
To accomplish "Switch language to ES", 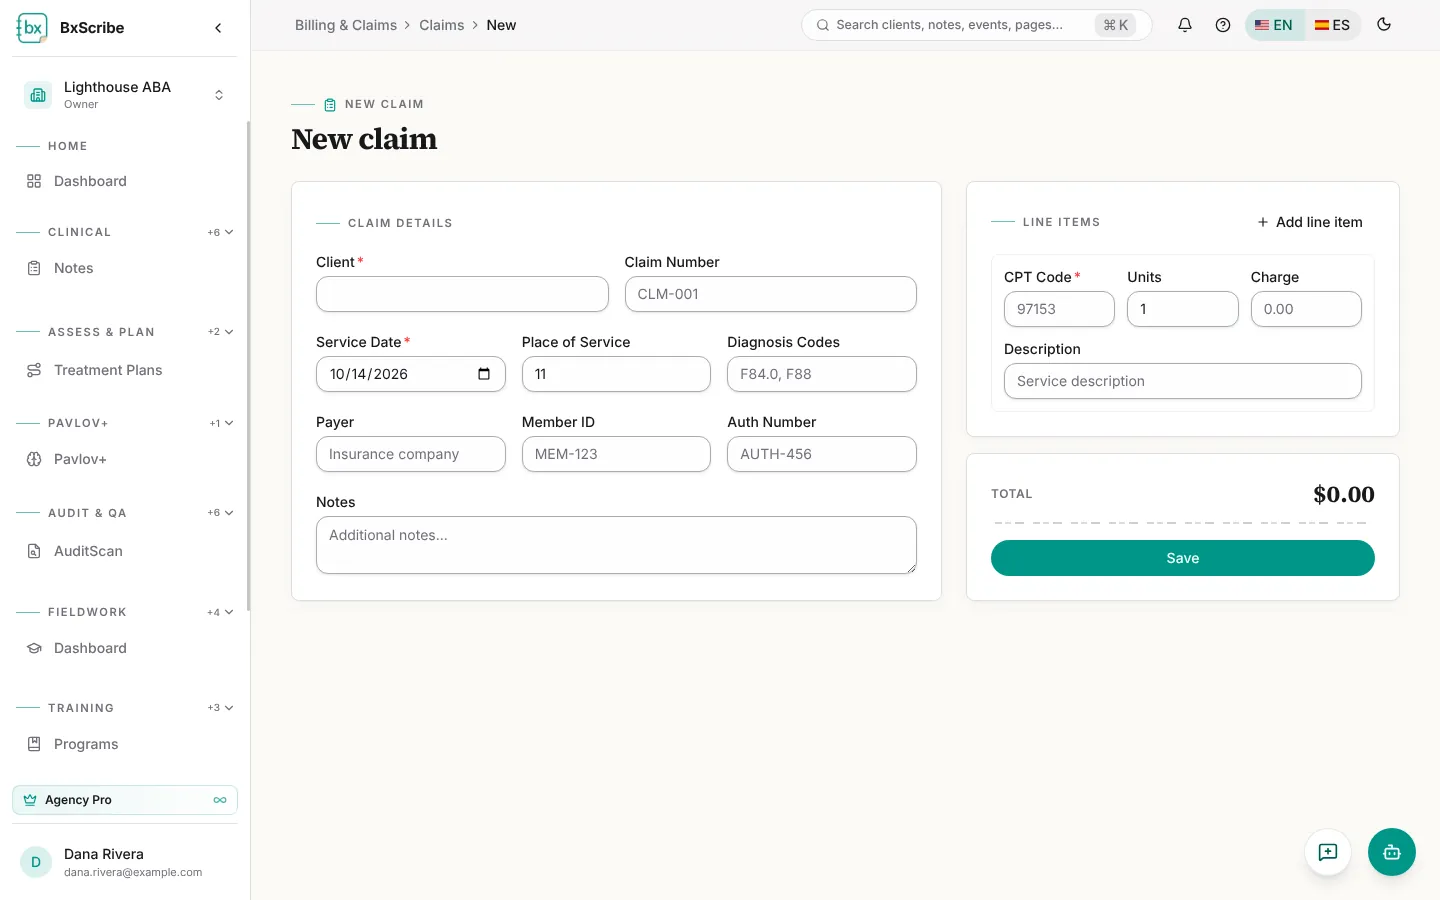I will pyautogui.click(x=1332, y=25).
